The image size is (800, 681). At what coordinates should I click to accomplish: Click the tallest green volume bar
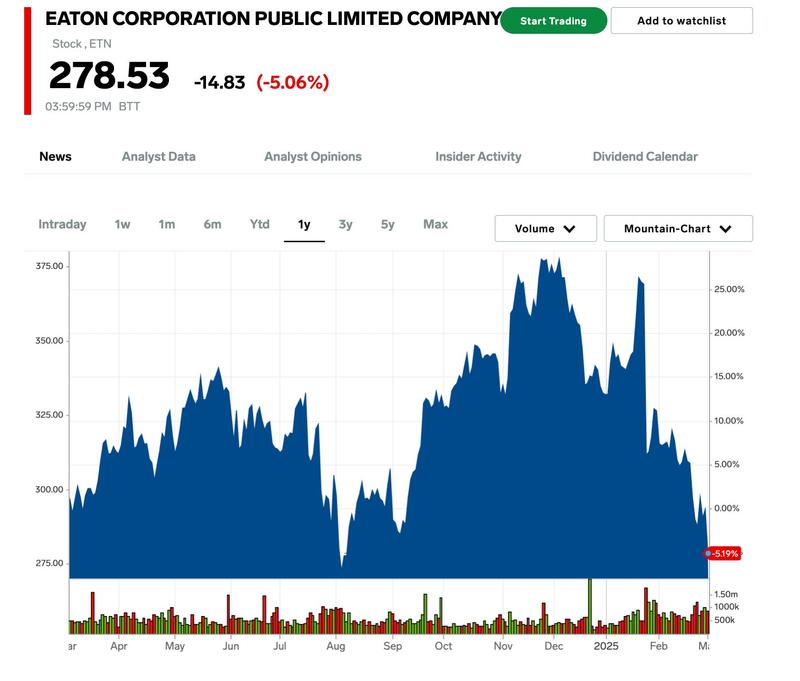point(590,605)
